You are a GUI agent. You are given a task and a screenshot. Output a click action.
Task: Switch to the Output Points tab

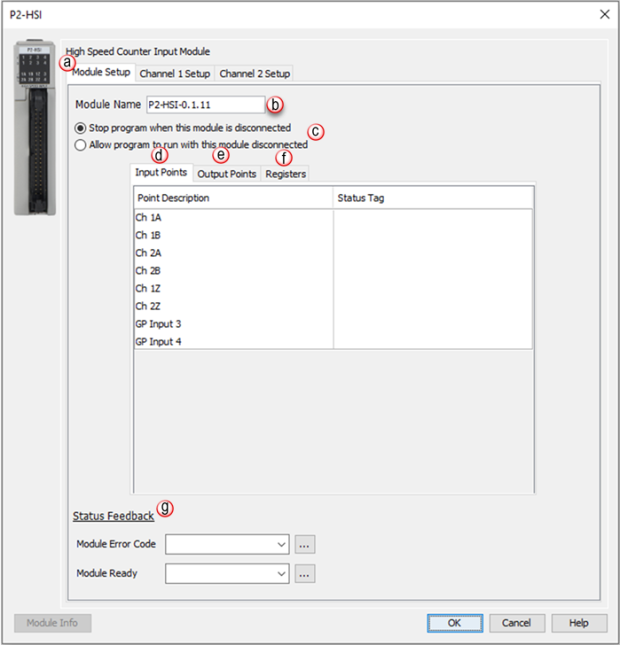click(x=226, y=173)
